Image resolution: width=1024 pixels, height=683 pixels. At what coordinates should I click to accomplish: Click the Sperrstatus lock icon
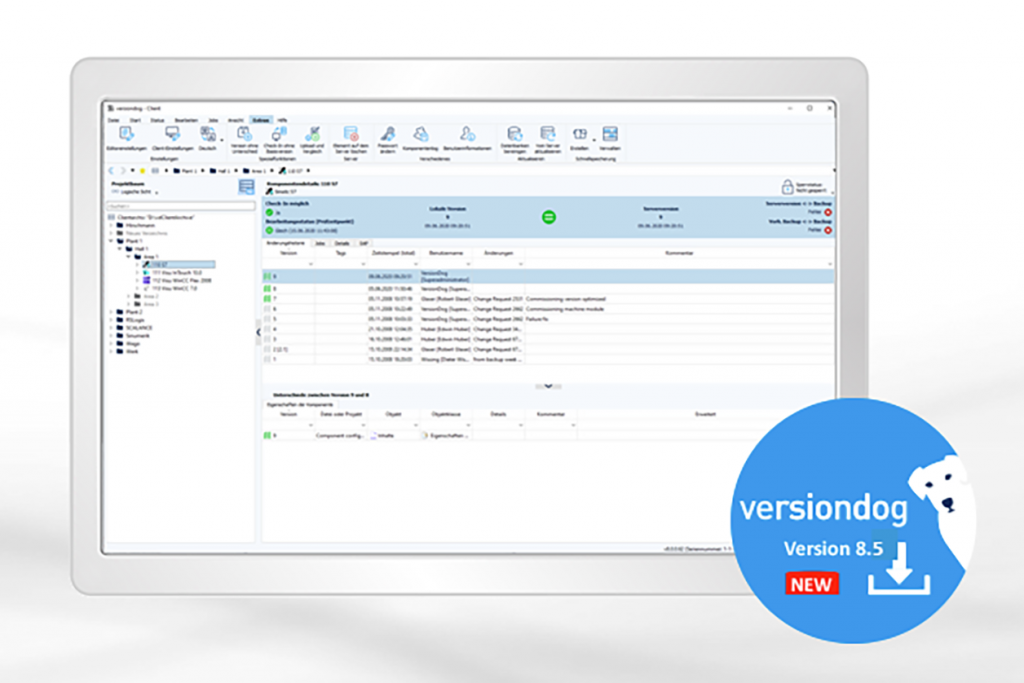787,187
